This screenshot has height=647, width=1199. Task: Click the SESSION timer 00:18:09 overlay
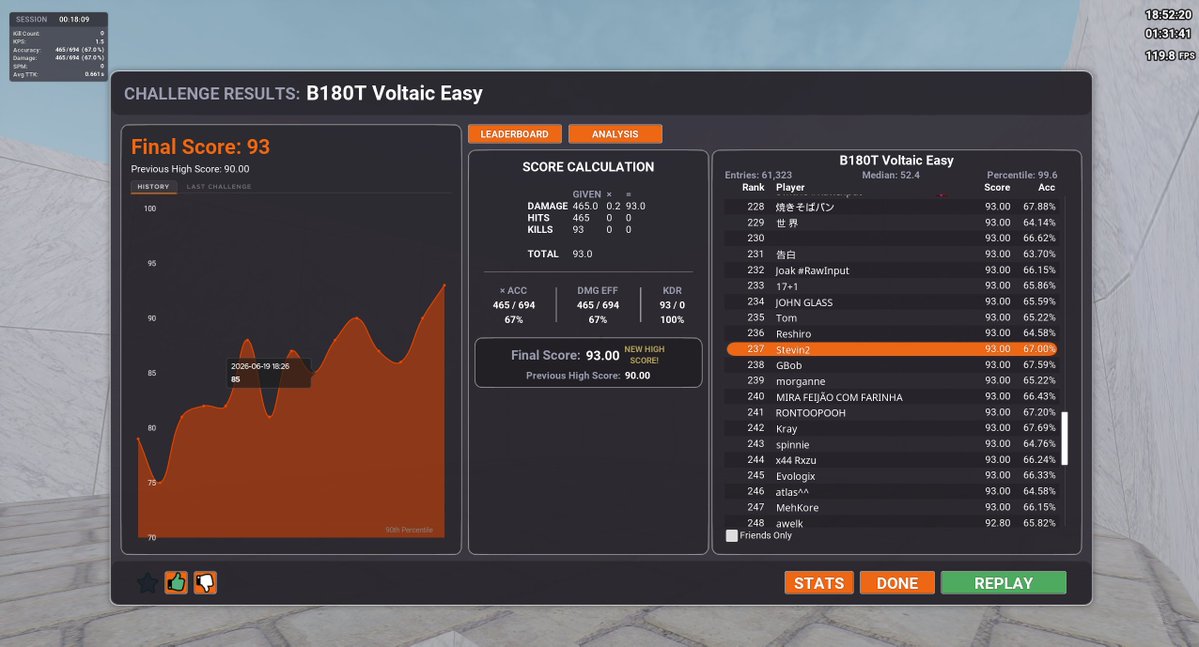pos(53,19)
